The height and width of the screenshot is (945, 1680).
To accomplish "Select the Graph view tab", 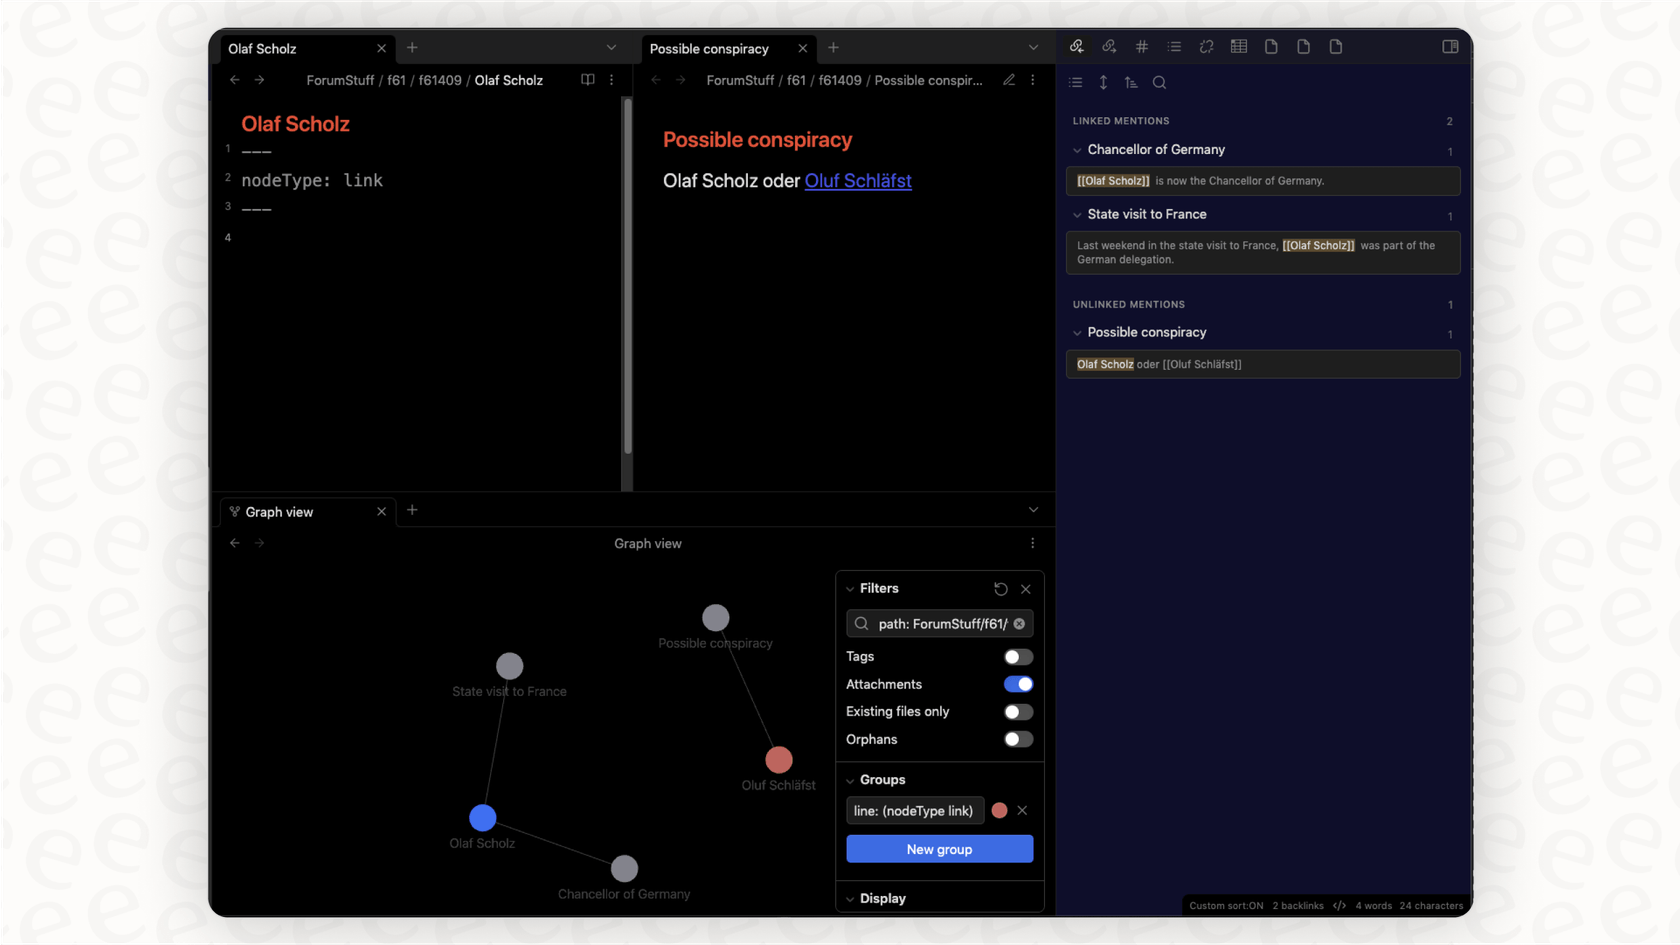I will (x=278, y=511).
